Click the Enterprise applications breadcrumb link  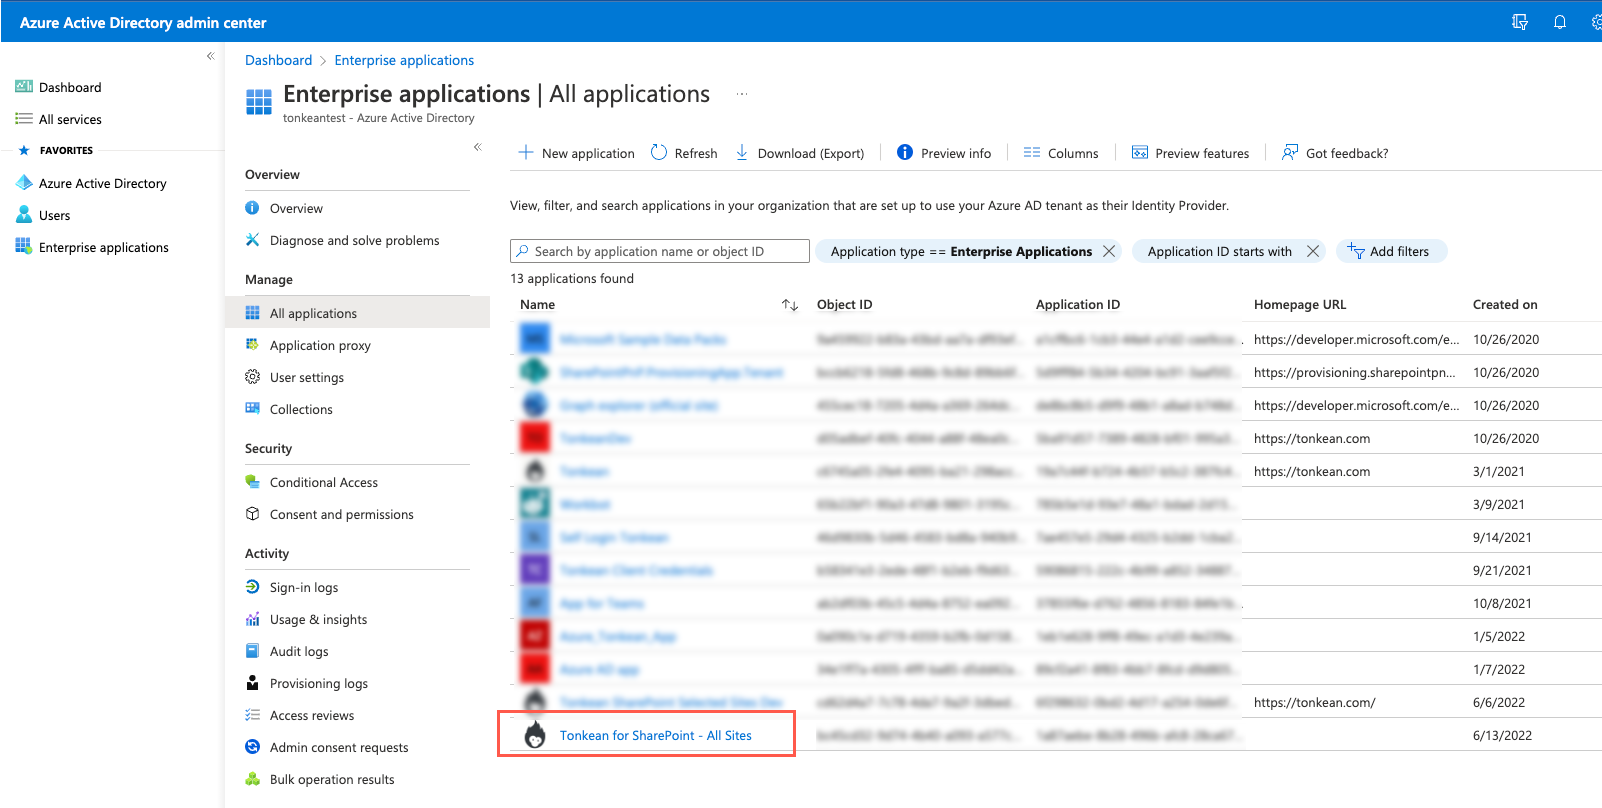point(404,60)
